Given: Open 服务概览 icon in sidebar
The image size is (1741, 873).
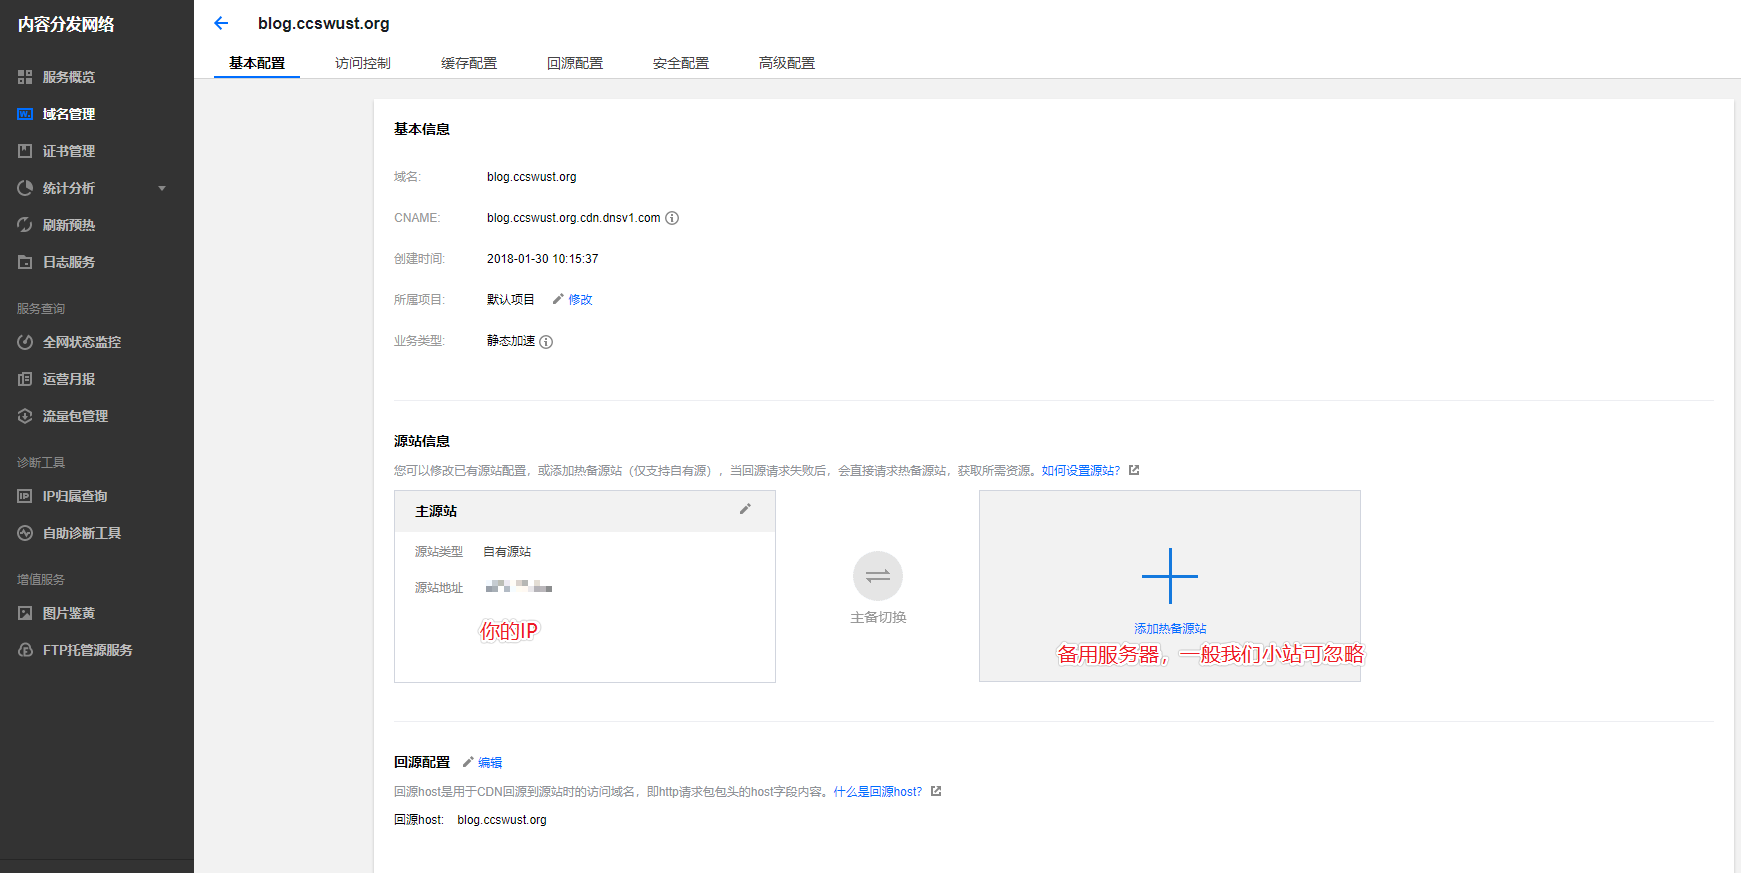Looking at the screenshot, I should [25, 77].
